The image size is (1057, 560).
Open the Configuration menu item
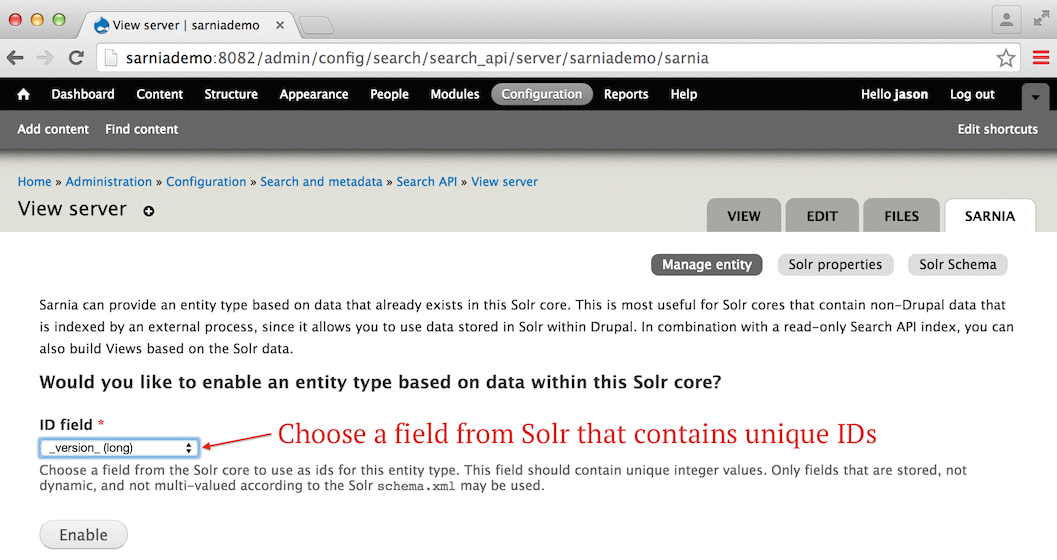coord(541,94)
